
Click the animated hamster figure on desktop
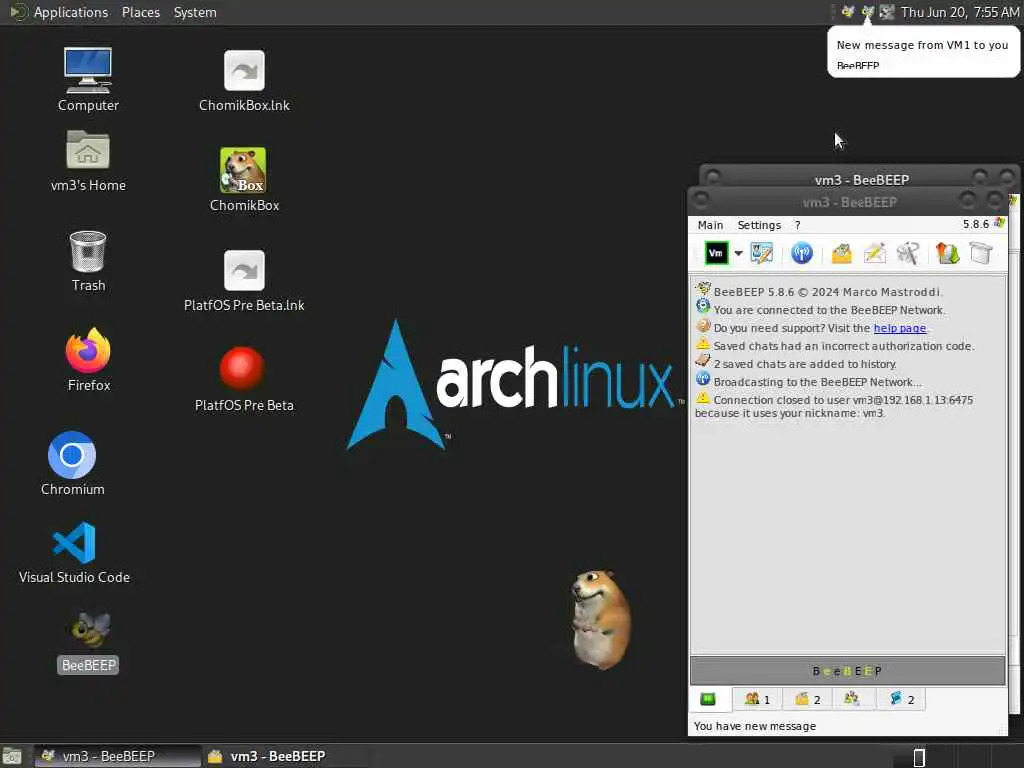coord(601,619)
